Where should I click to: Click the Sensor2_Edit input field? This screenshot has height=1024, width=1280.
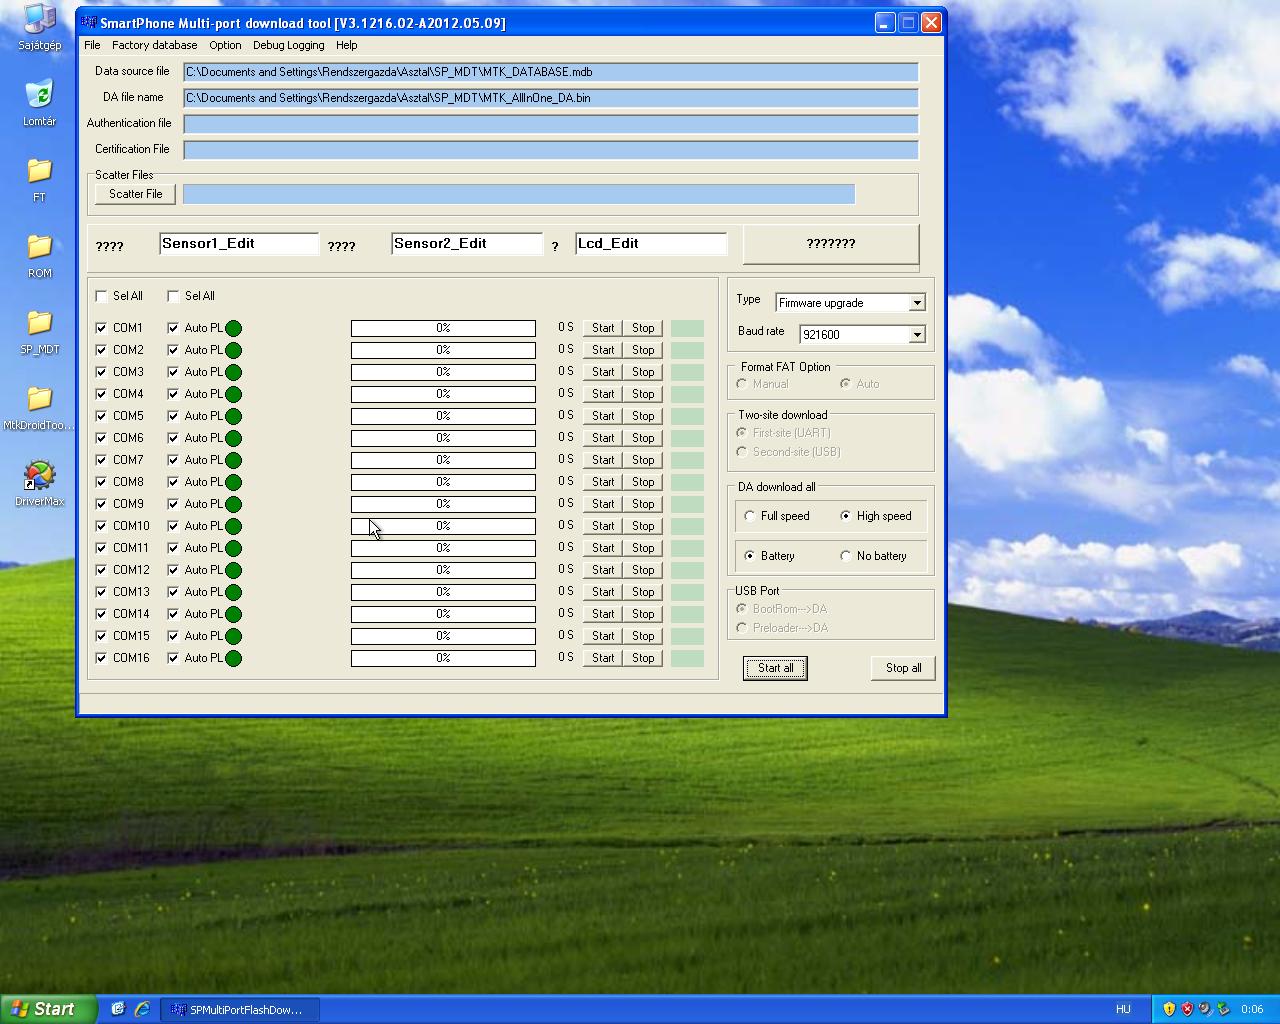tap(467, 244)
